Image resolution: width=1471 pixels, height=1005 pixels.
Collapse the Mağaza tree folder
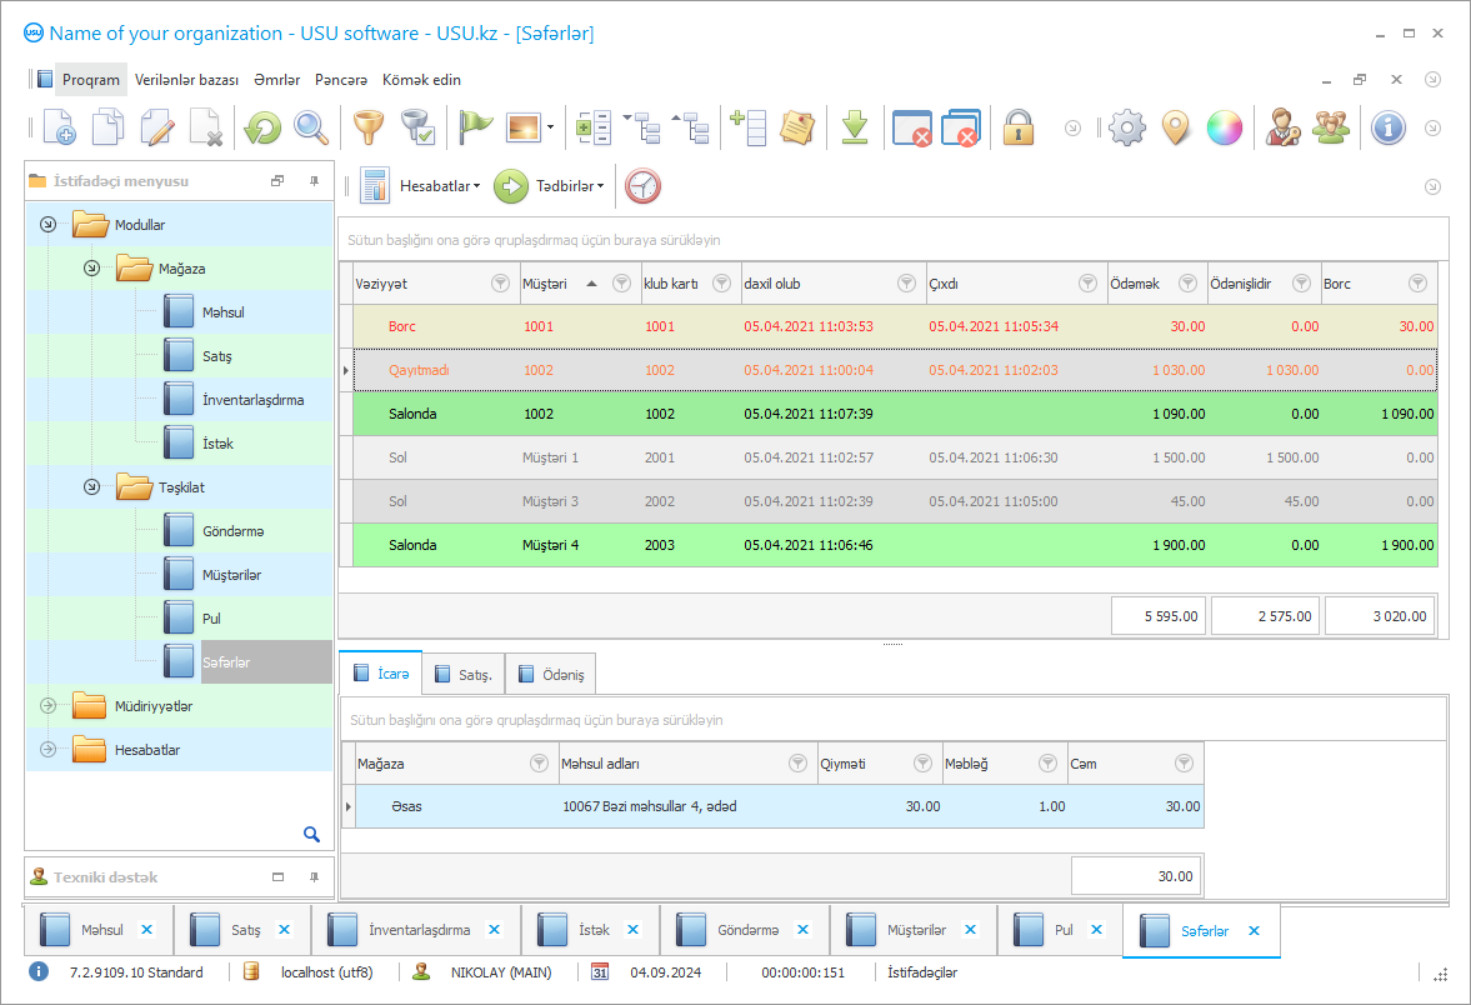coord(92,268)
